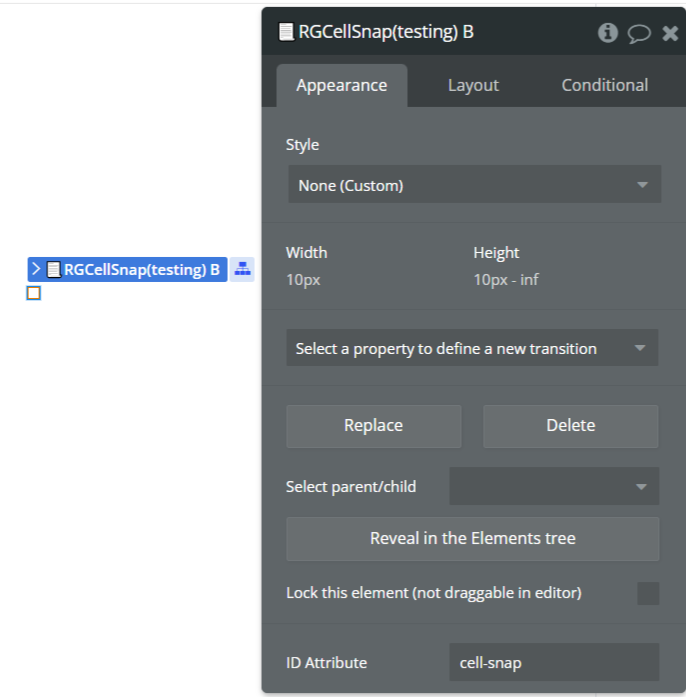Viewport: 686px width, 697px height.
Task: Switch to the Layout tab
Action: click(x=473, y=85)
